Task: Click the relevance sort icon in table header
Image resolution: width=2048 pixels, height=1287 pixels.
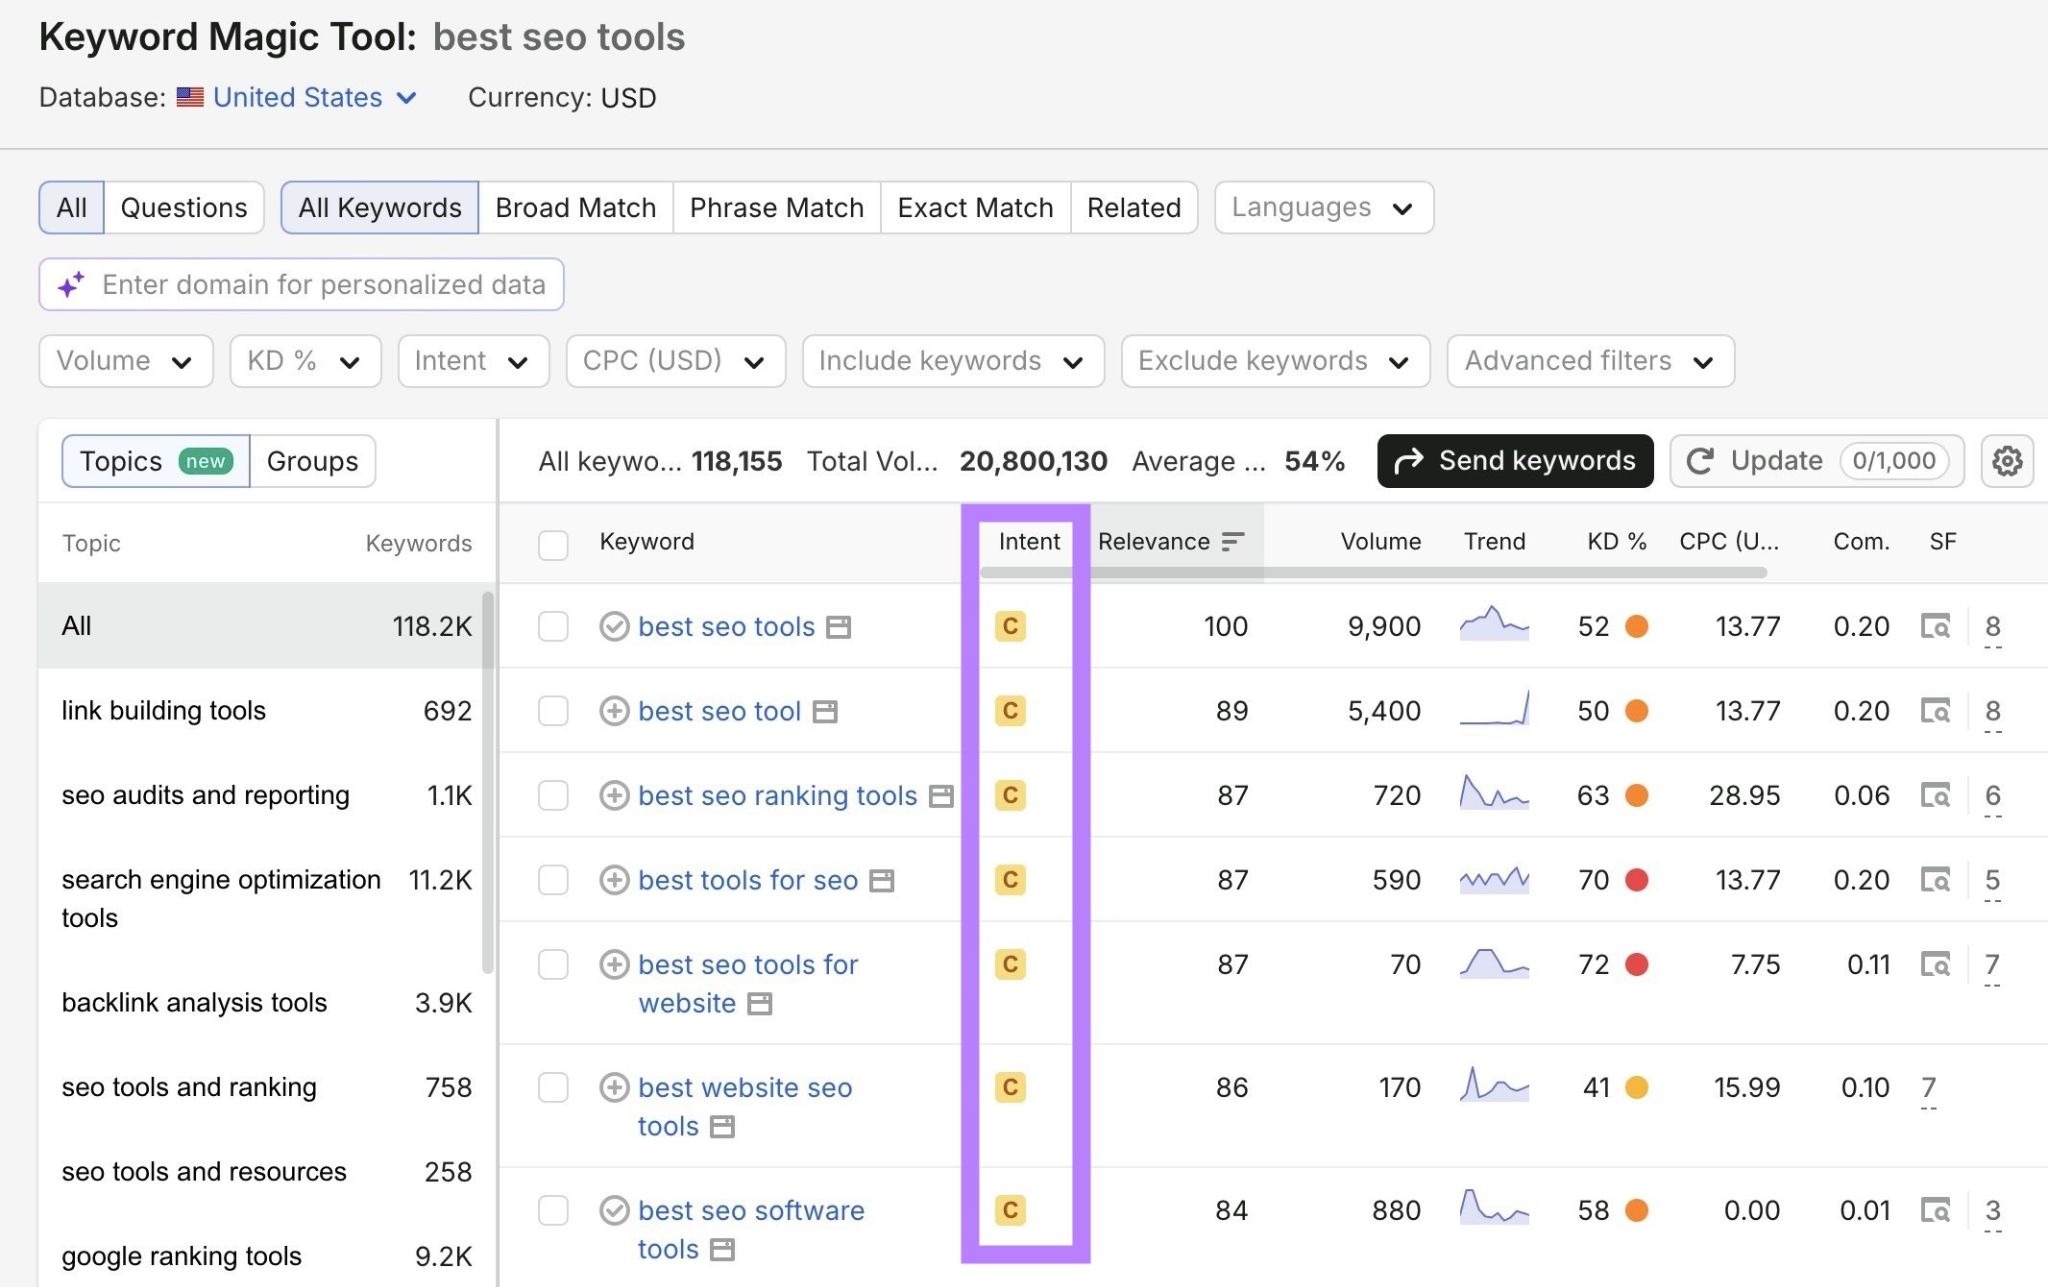Action: coord(1233,541)
